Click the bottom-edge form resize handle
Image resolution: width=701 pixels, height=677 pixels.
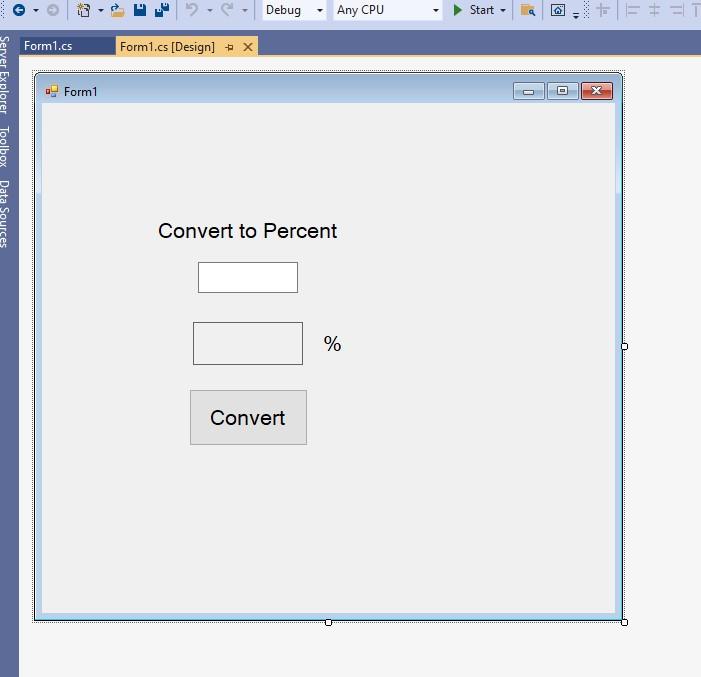329,622
